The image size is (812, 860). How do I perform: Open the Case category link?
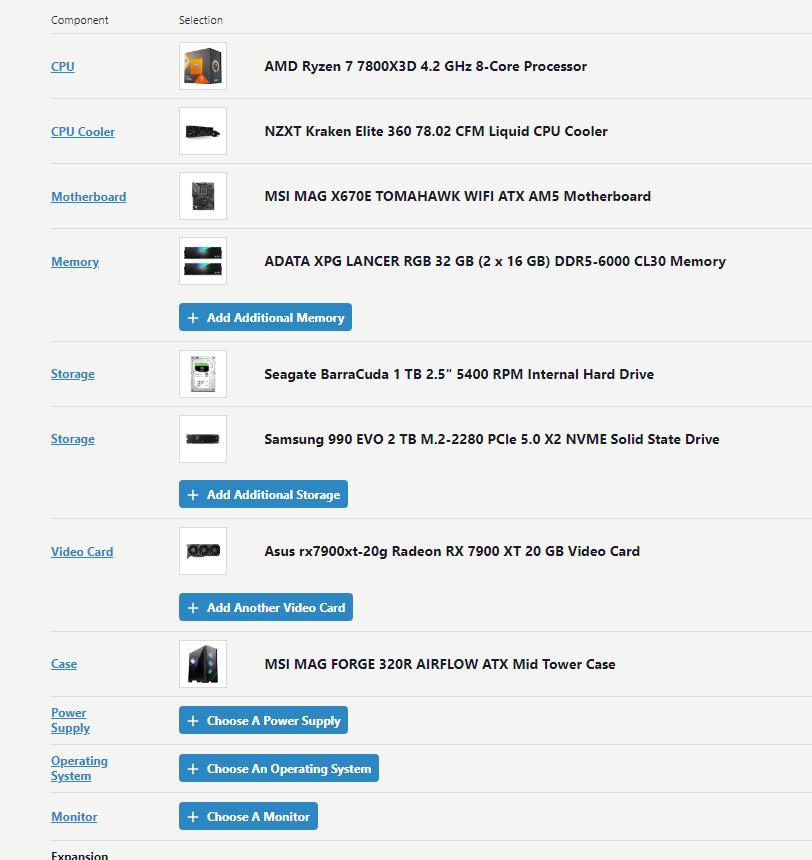pyautogui.click(x=64, y=664)
